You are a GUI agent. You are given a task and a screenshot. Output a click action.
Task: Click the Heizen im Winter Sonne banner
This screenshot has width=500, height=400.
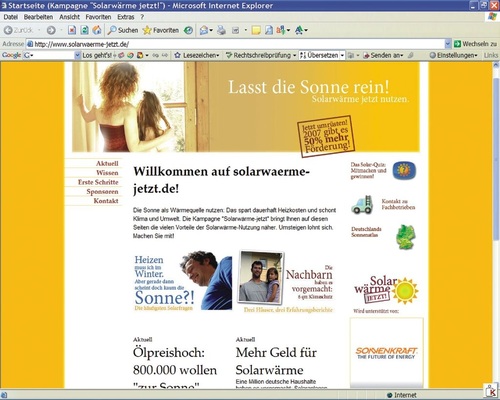(183, 281)
